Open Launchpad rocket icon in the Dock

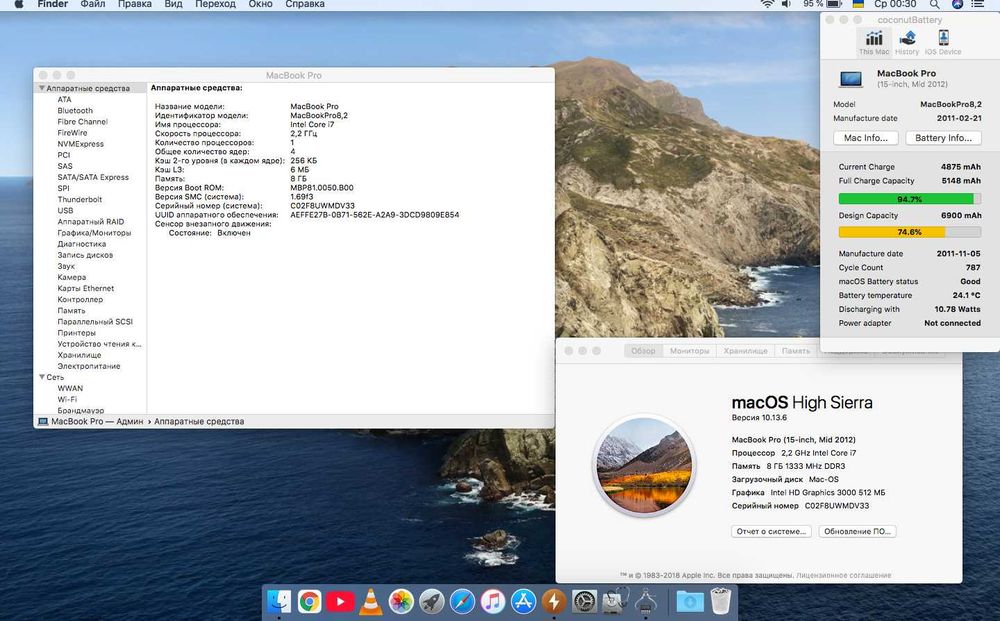432,601
